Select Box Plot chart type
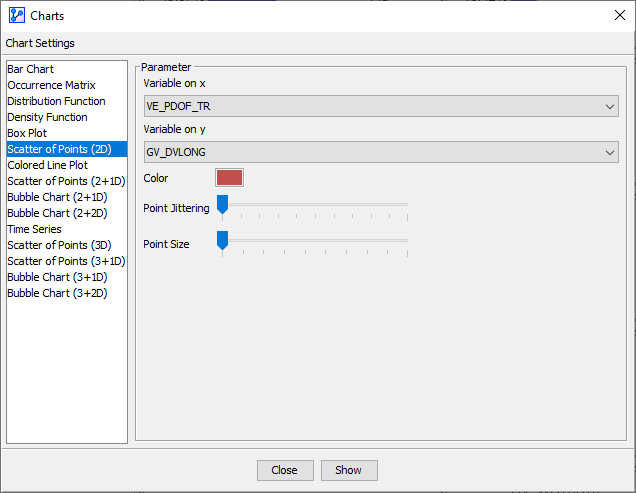The height and width of the screenshot is (493, 636). (27, 133)
